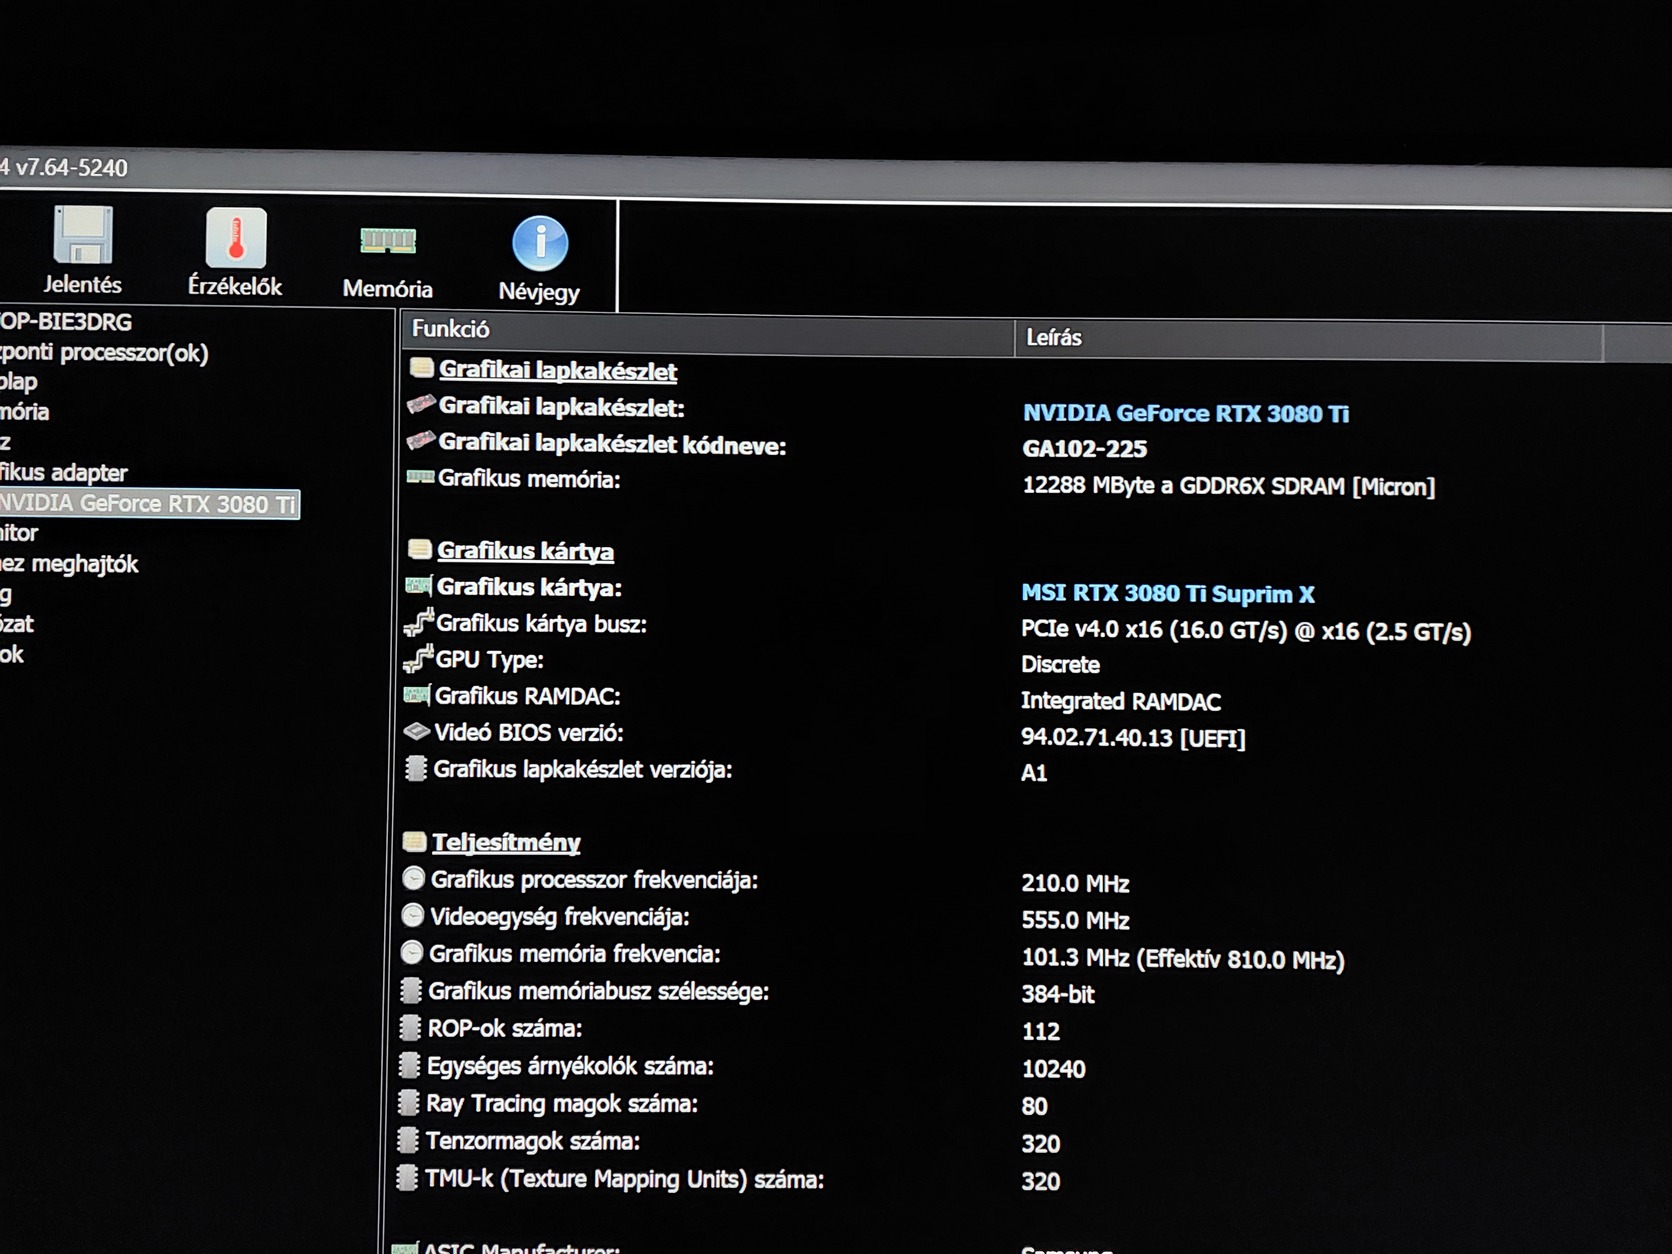1672x1254 pixels.
Task: Select the '80' Ray Tracing cores value
Action: pyautogui.click(x=1034, y=1106)
